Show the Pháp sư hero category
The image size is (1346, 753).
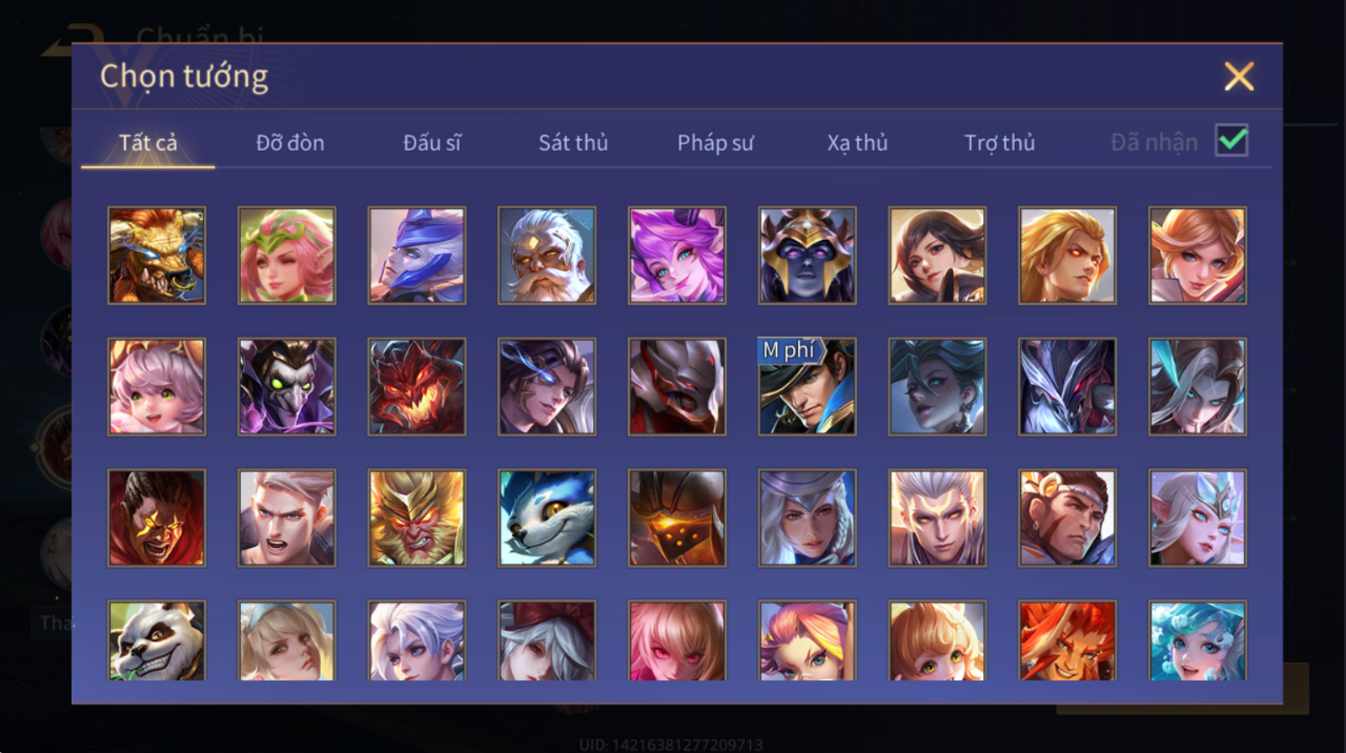point(715,143)
